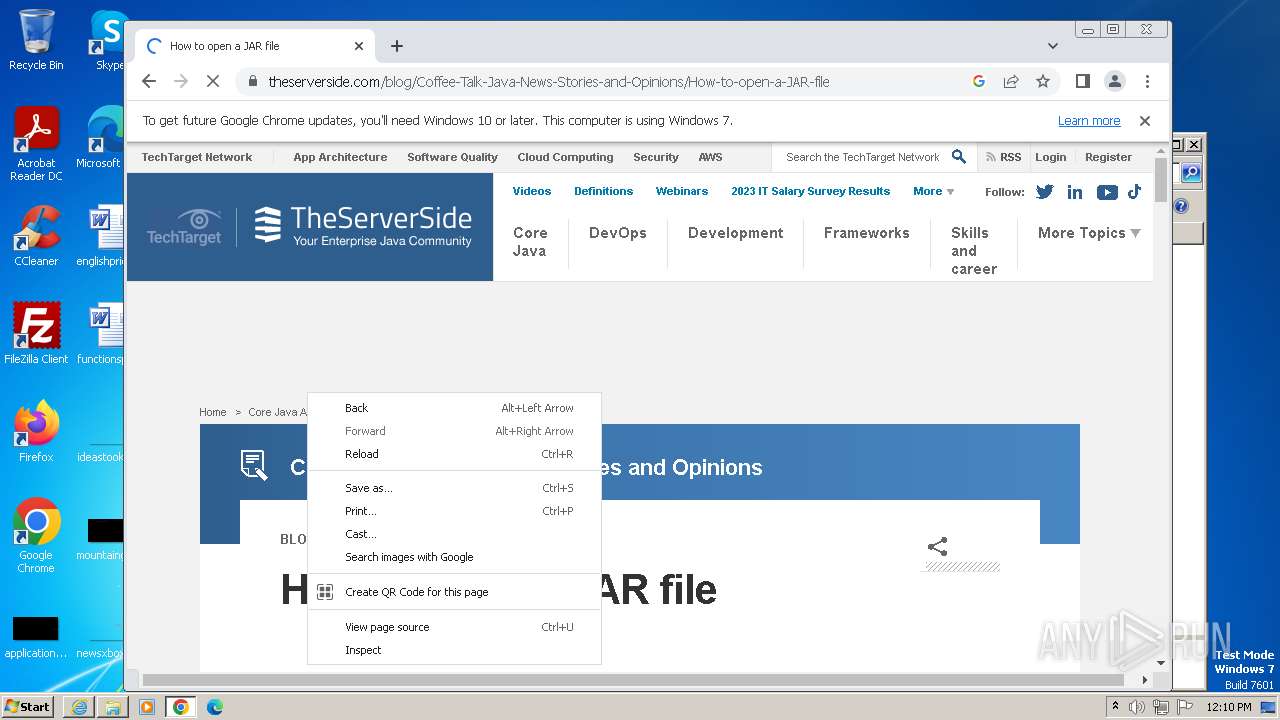
Task: Go to Skills and career section
Action: (x=974, y=251)
